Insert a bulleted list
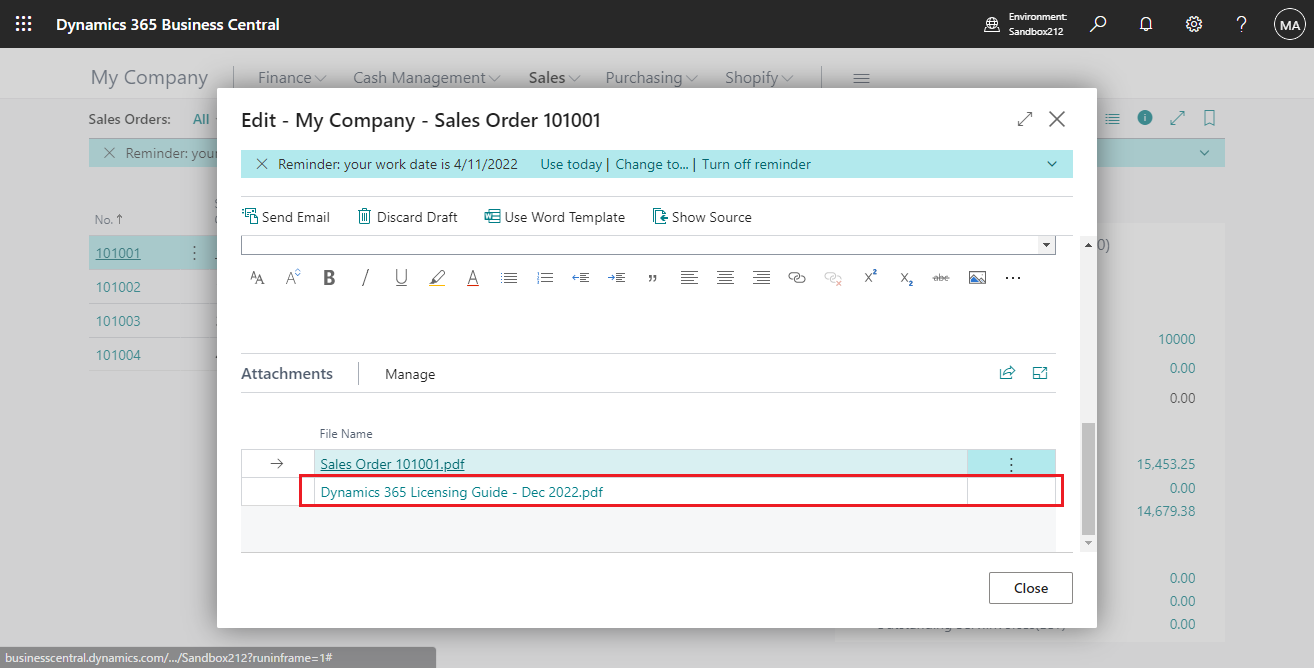This screenshot has height=668, width=1314. point(509,277)
